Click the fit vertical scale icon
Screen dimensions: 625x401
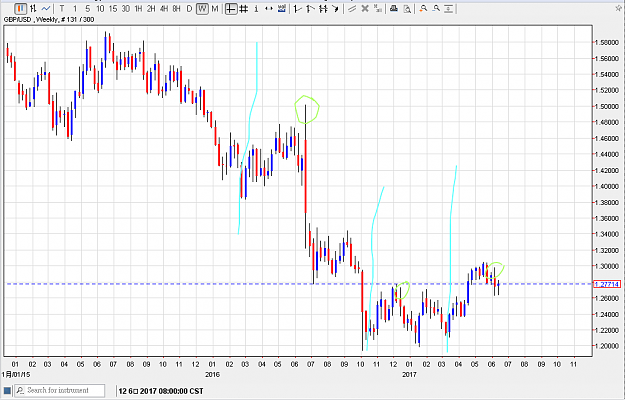click(449, 8)
